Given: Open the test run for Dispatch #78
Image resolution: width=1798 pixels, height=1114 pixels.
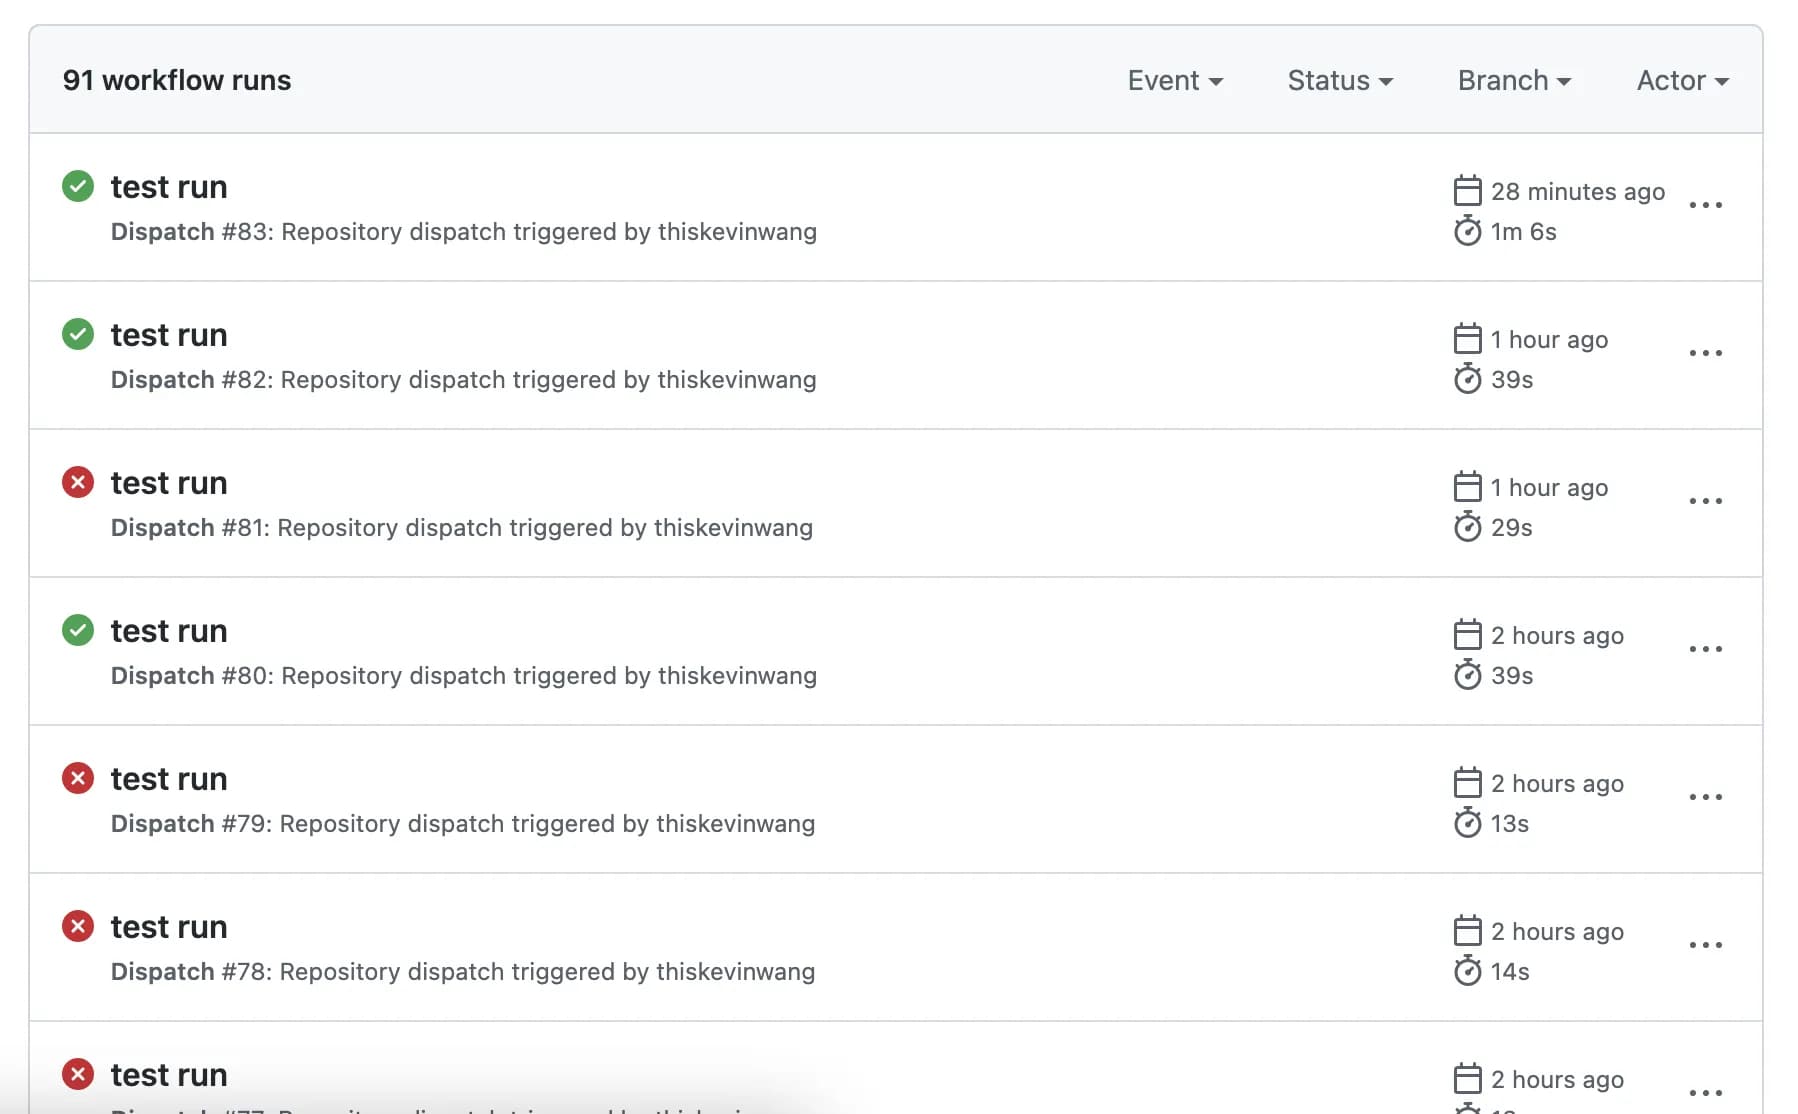Looking at the screenshot, I should click(169, 927).
